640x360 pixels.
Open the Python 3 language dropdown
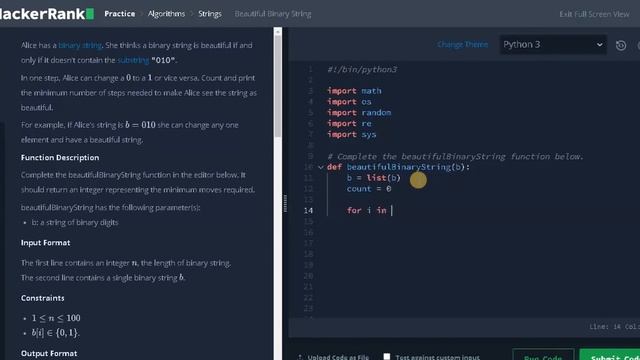click(553, 44)
